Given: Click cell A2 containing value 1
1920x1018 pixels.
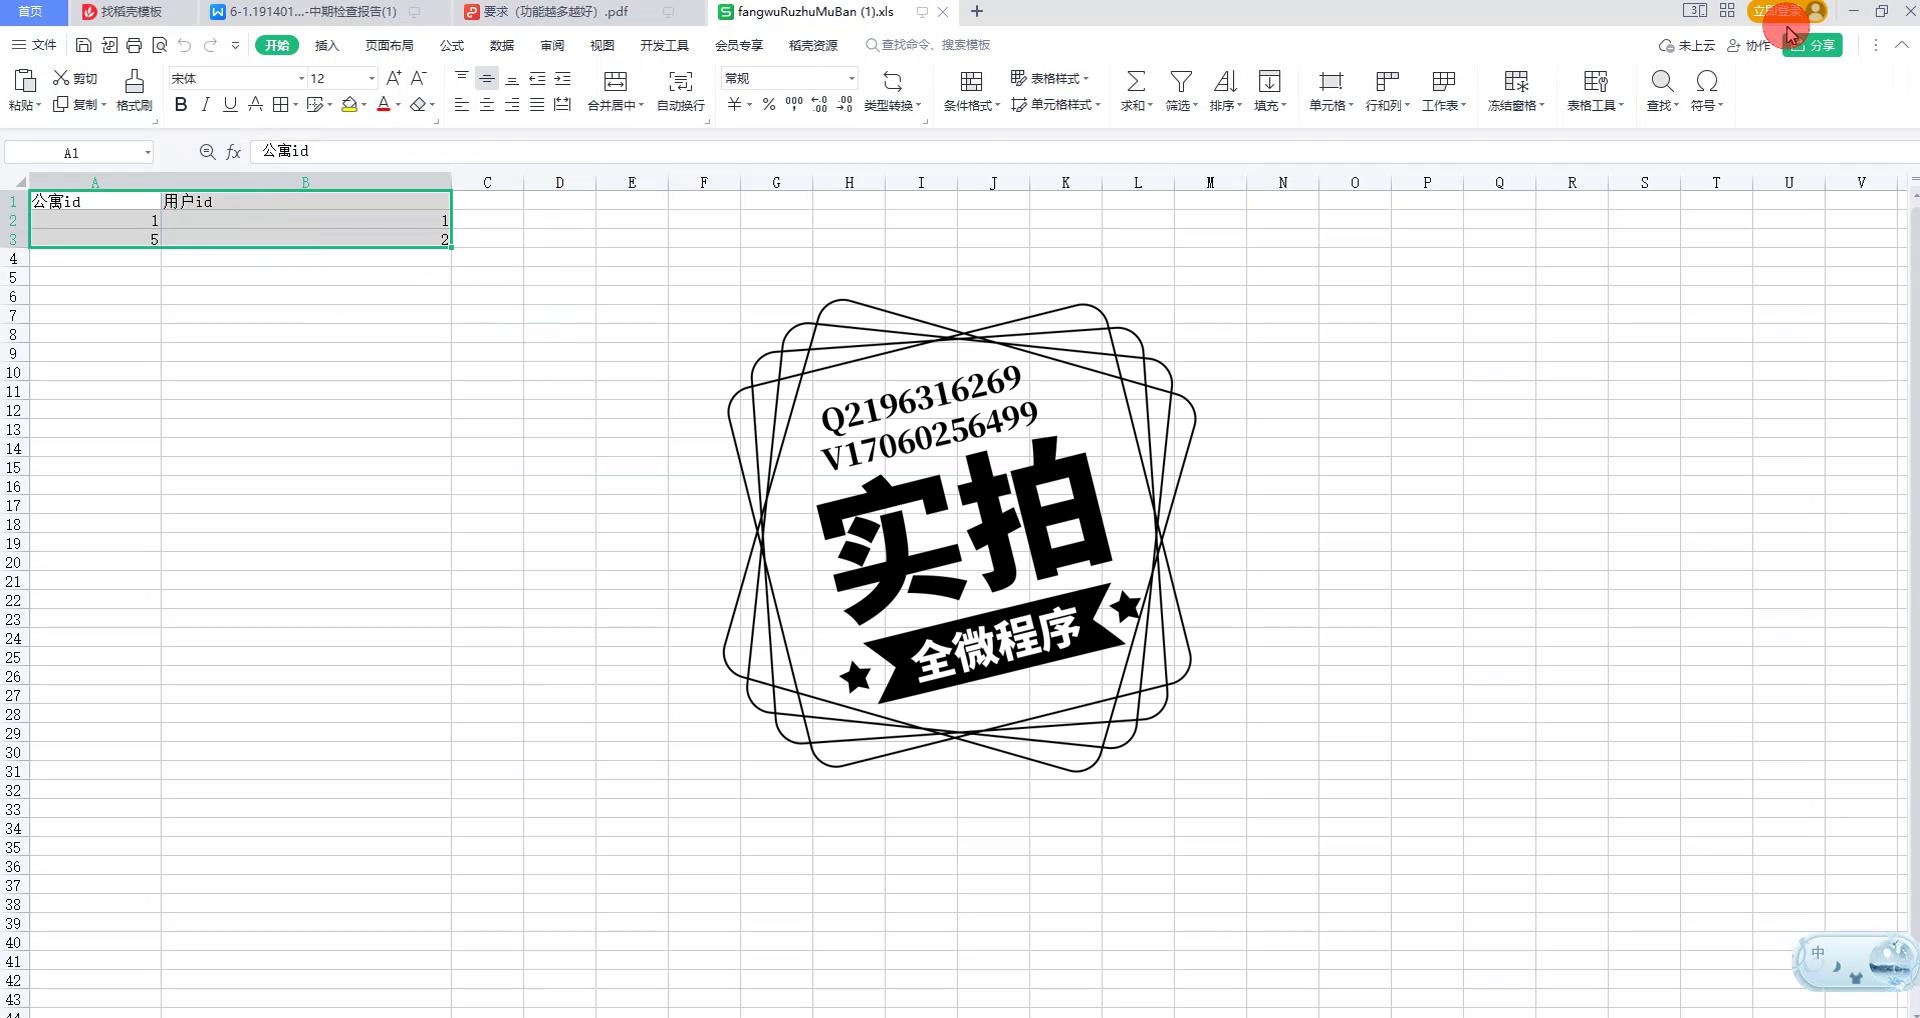Looking at the screenshot, I should point(95,221).
